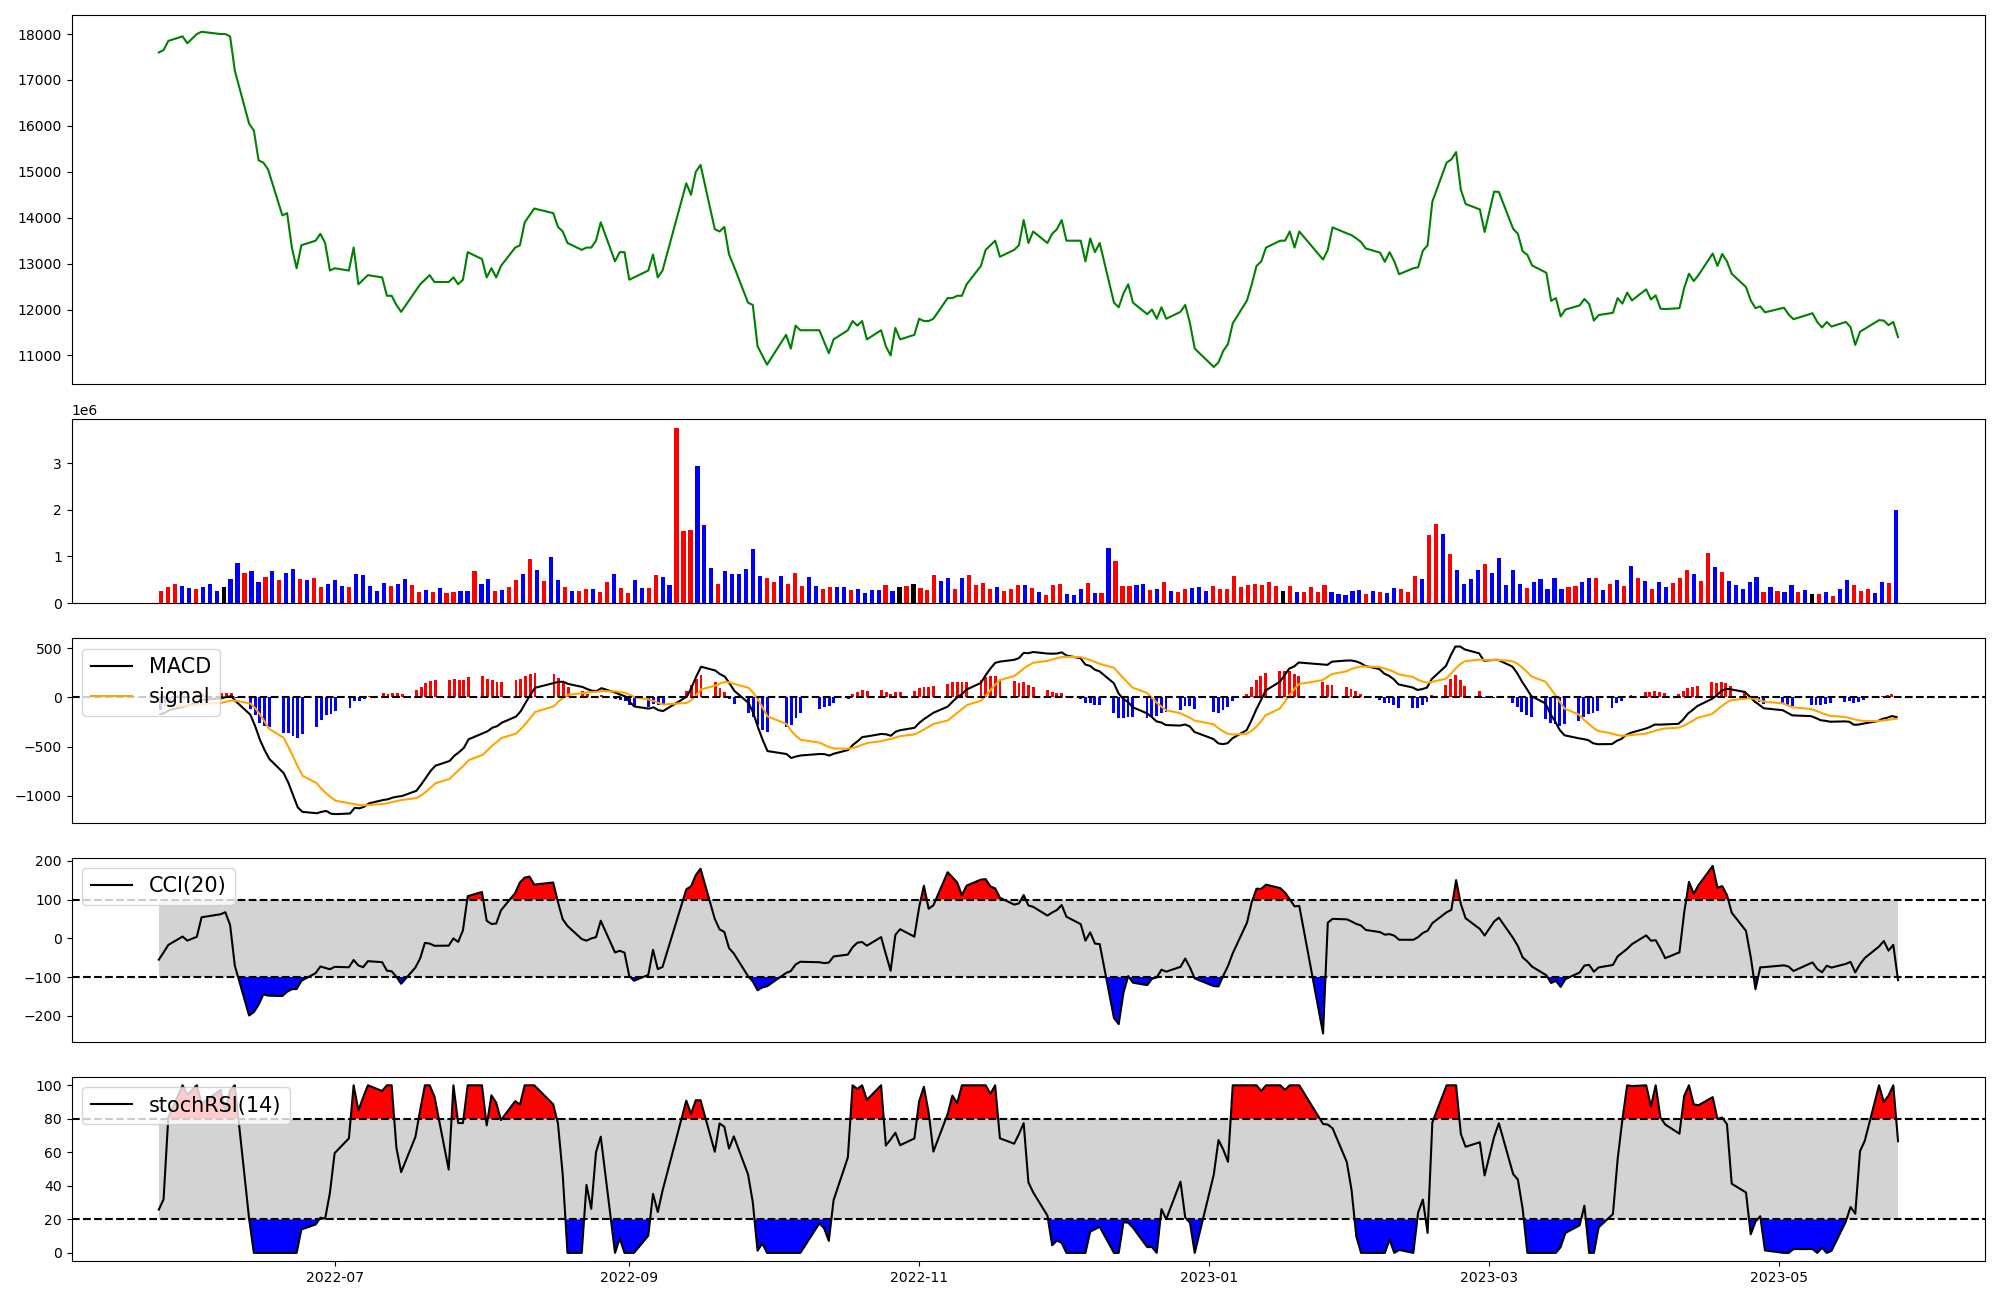The height and width of the screenshot is (1300, 2000).
Task: Select the stochRSI(14) legend entry
Action: [x=214, y=1105]
